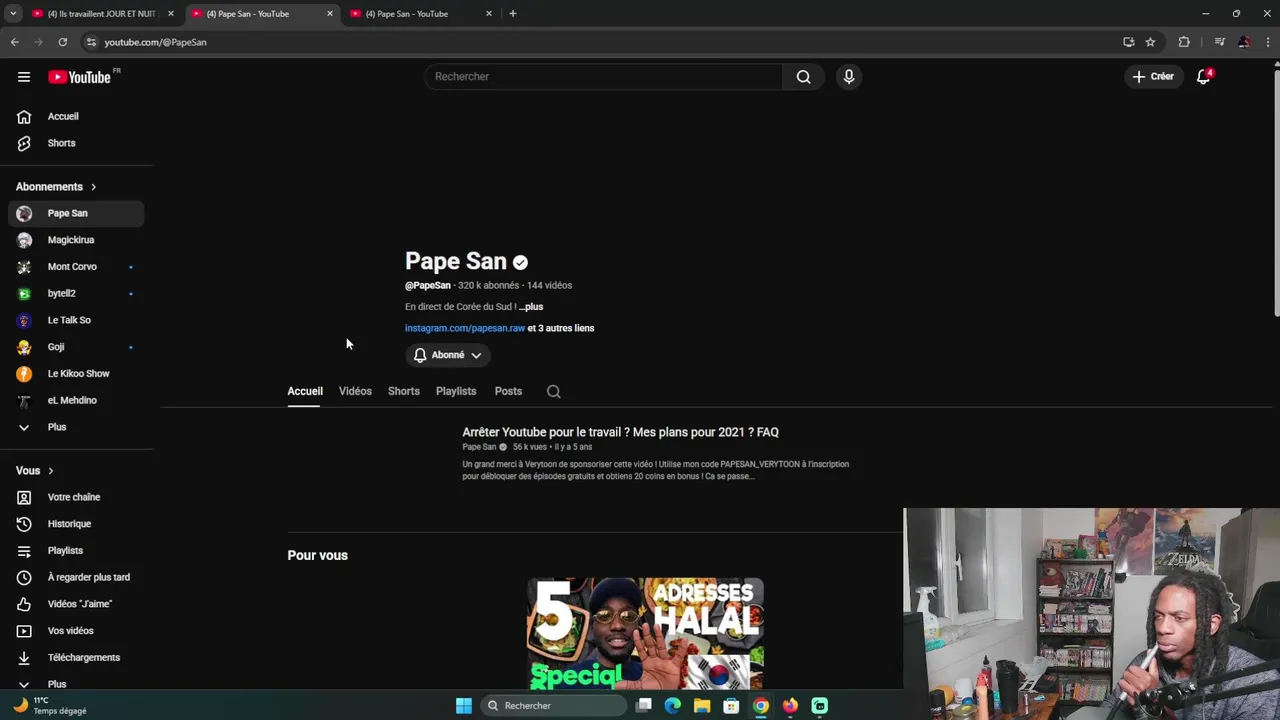
Task: Open Le Kikoo Show channel in sidebar
Action: [76, 373]
